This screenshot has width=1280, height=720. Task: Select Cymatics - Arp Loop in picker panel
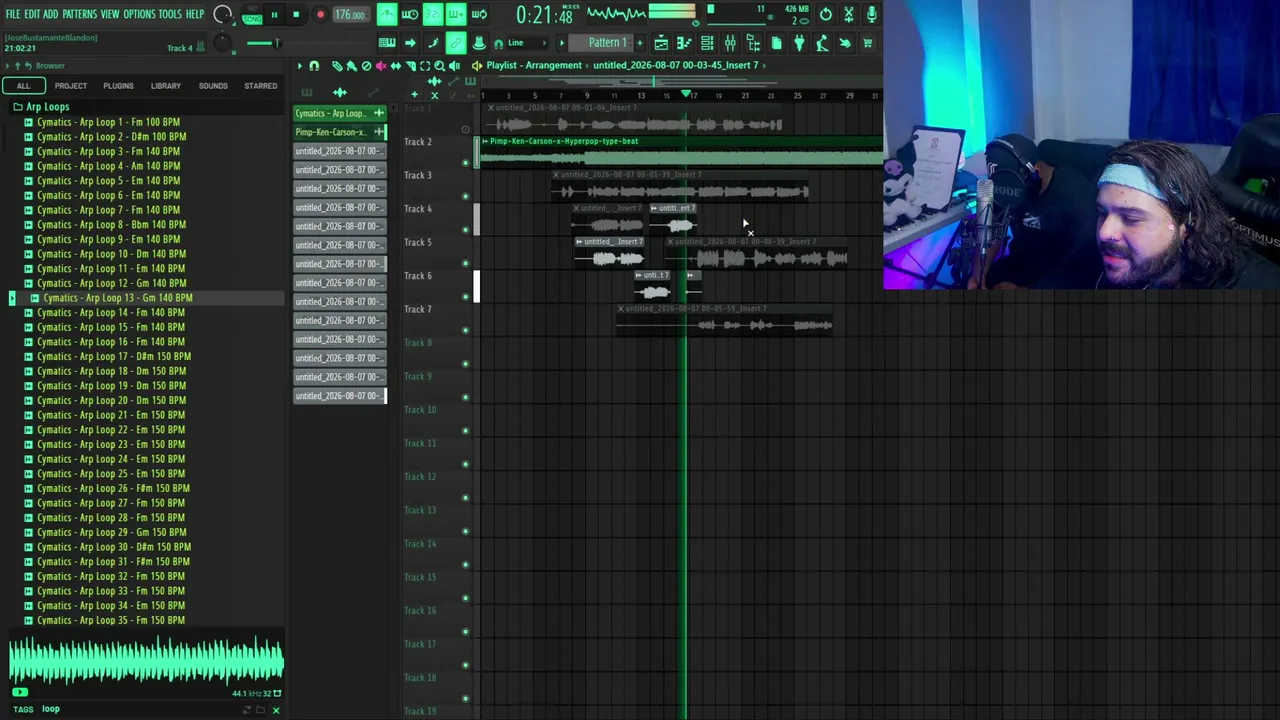pos(339,113)
